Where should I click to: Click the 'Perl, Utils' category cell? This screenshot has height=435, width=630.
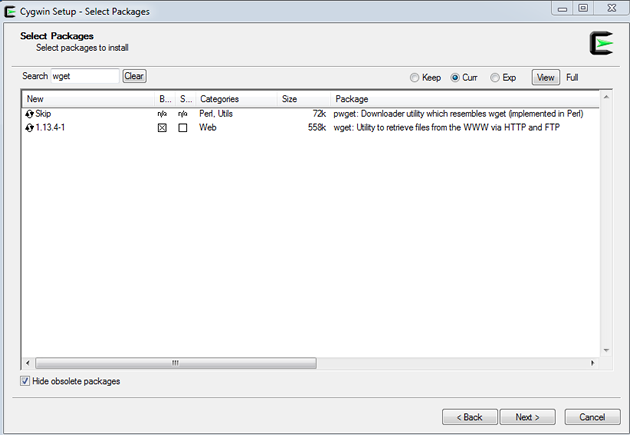click(x=216, y=114)
